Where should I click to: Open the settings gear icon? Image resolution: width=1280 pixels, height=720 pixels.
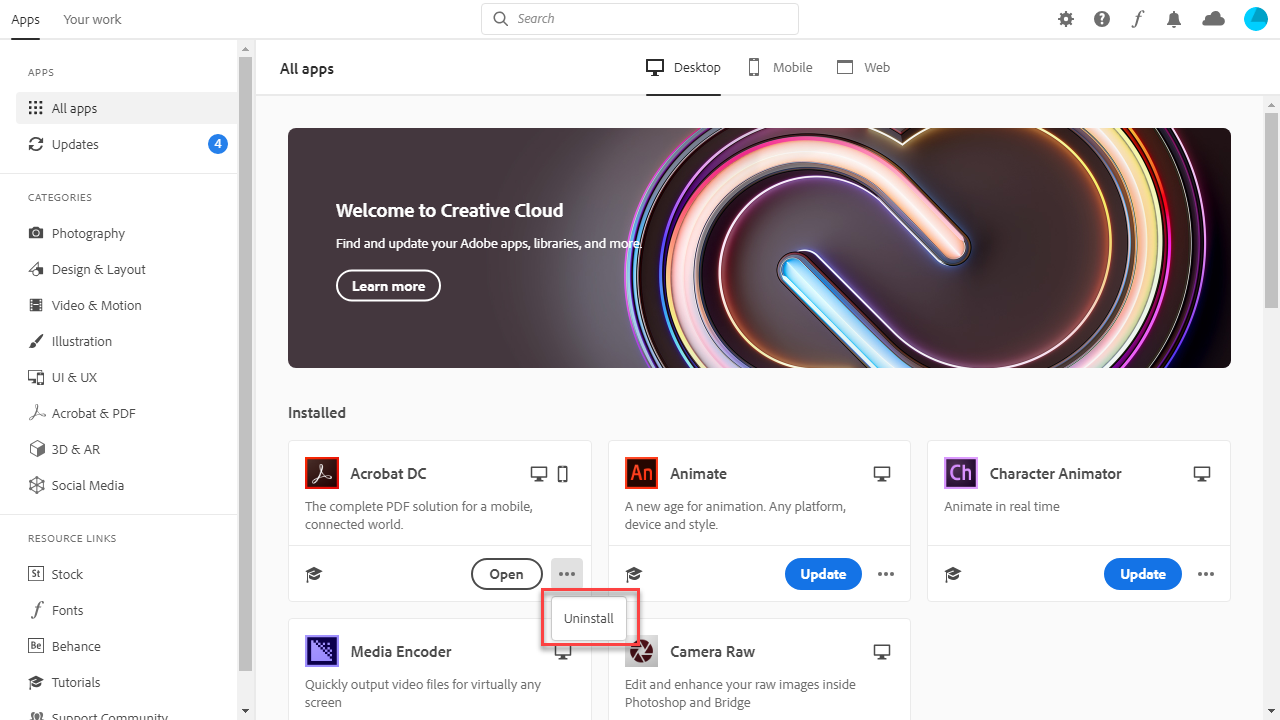click(1066, 19)
